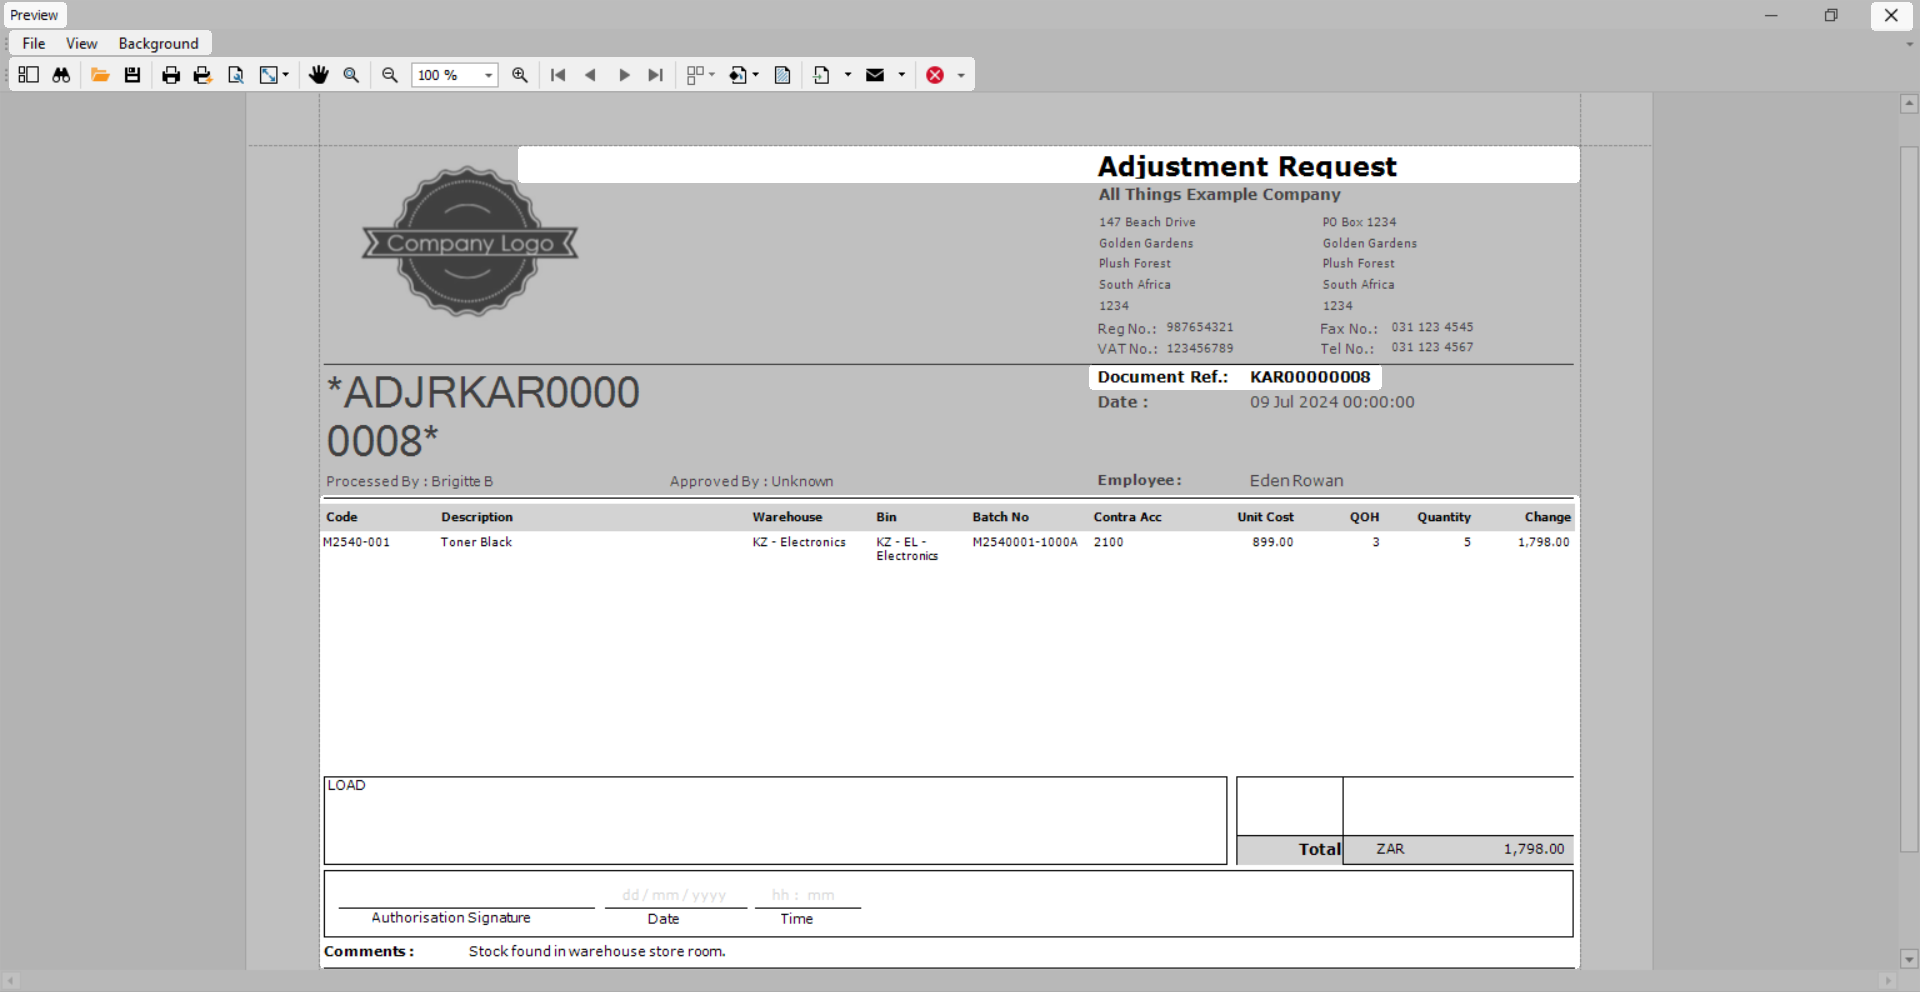Jump to the first page
The height and width of the screenshot is (992, 1920).
(558, 75)
